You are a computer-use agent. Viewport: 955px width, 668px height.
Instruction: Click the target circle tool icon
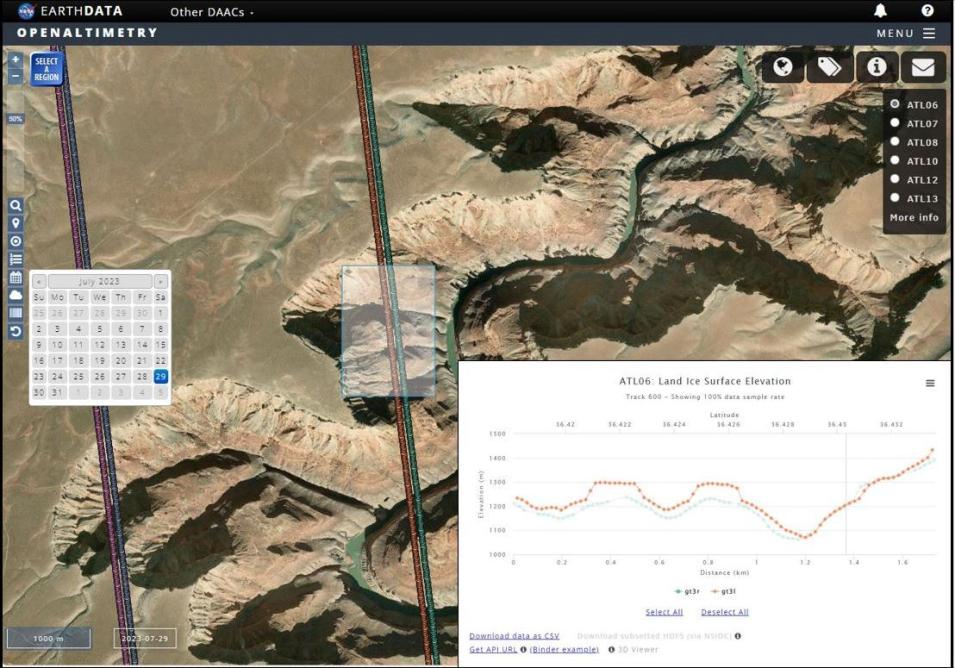(16, 241)
